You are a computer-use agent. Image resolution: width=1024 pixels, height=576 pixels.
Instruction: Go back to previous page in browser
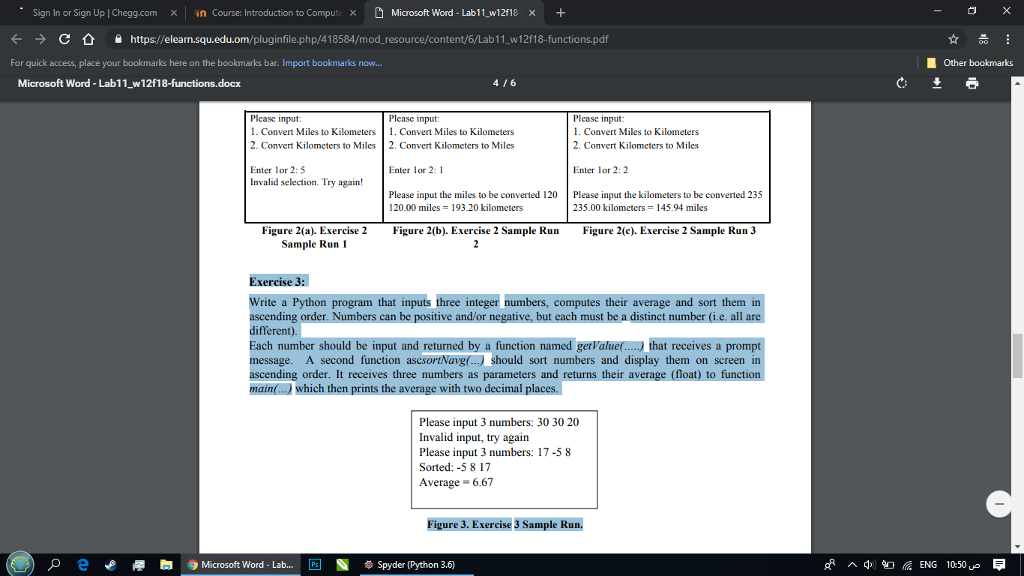(x=16, y=39)
